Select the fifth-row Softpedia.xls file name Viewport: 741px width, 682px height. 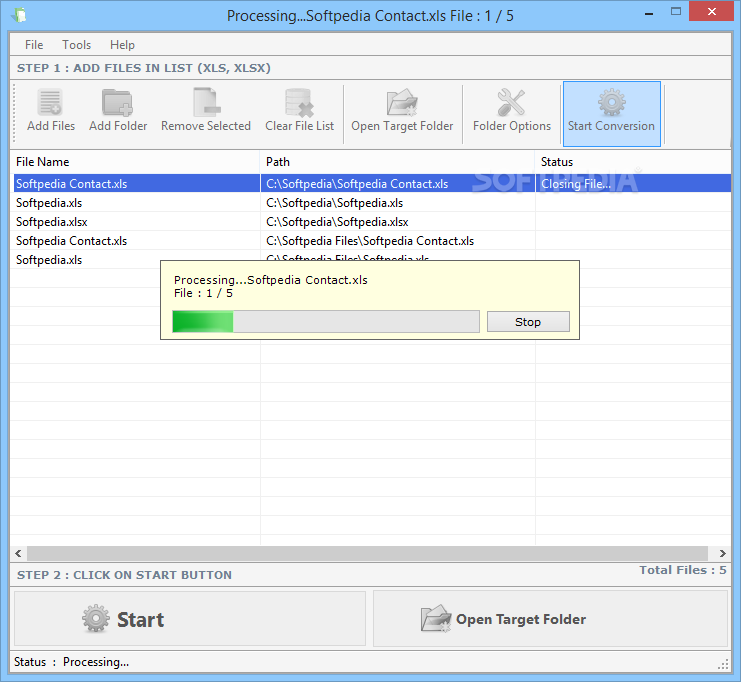(49, 260)
